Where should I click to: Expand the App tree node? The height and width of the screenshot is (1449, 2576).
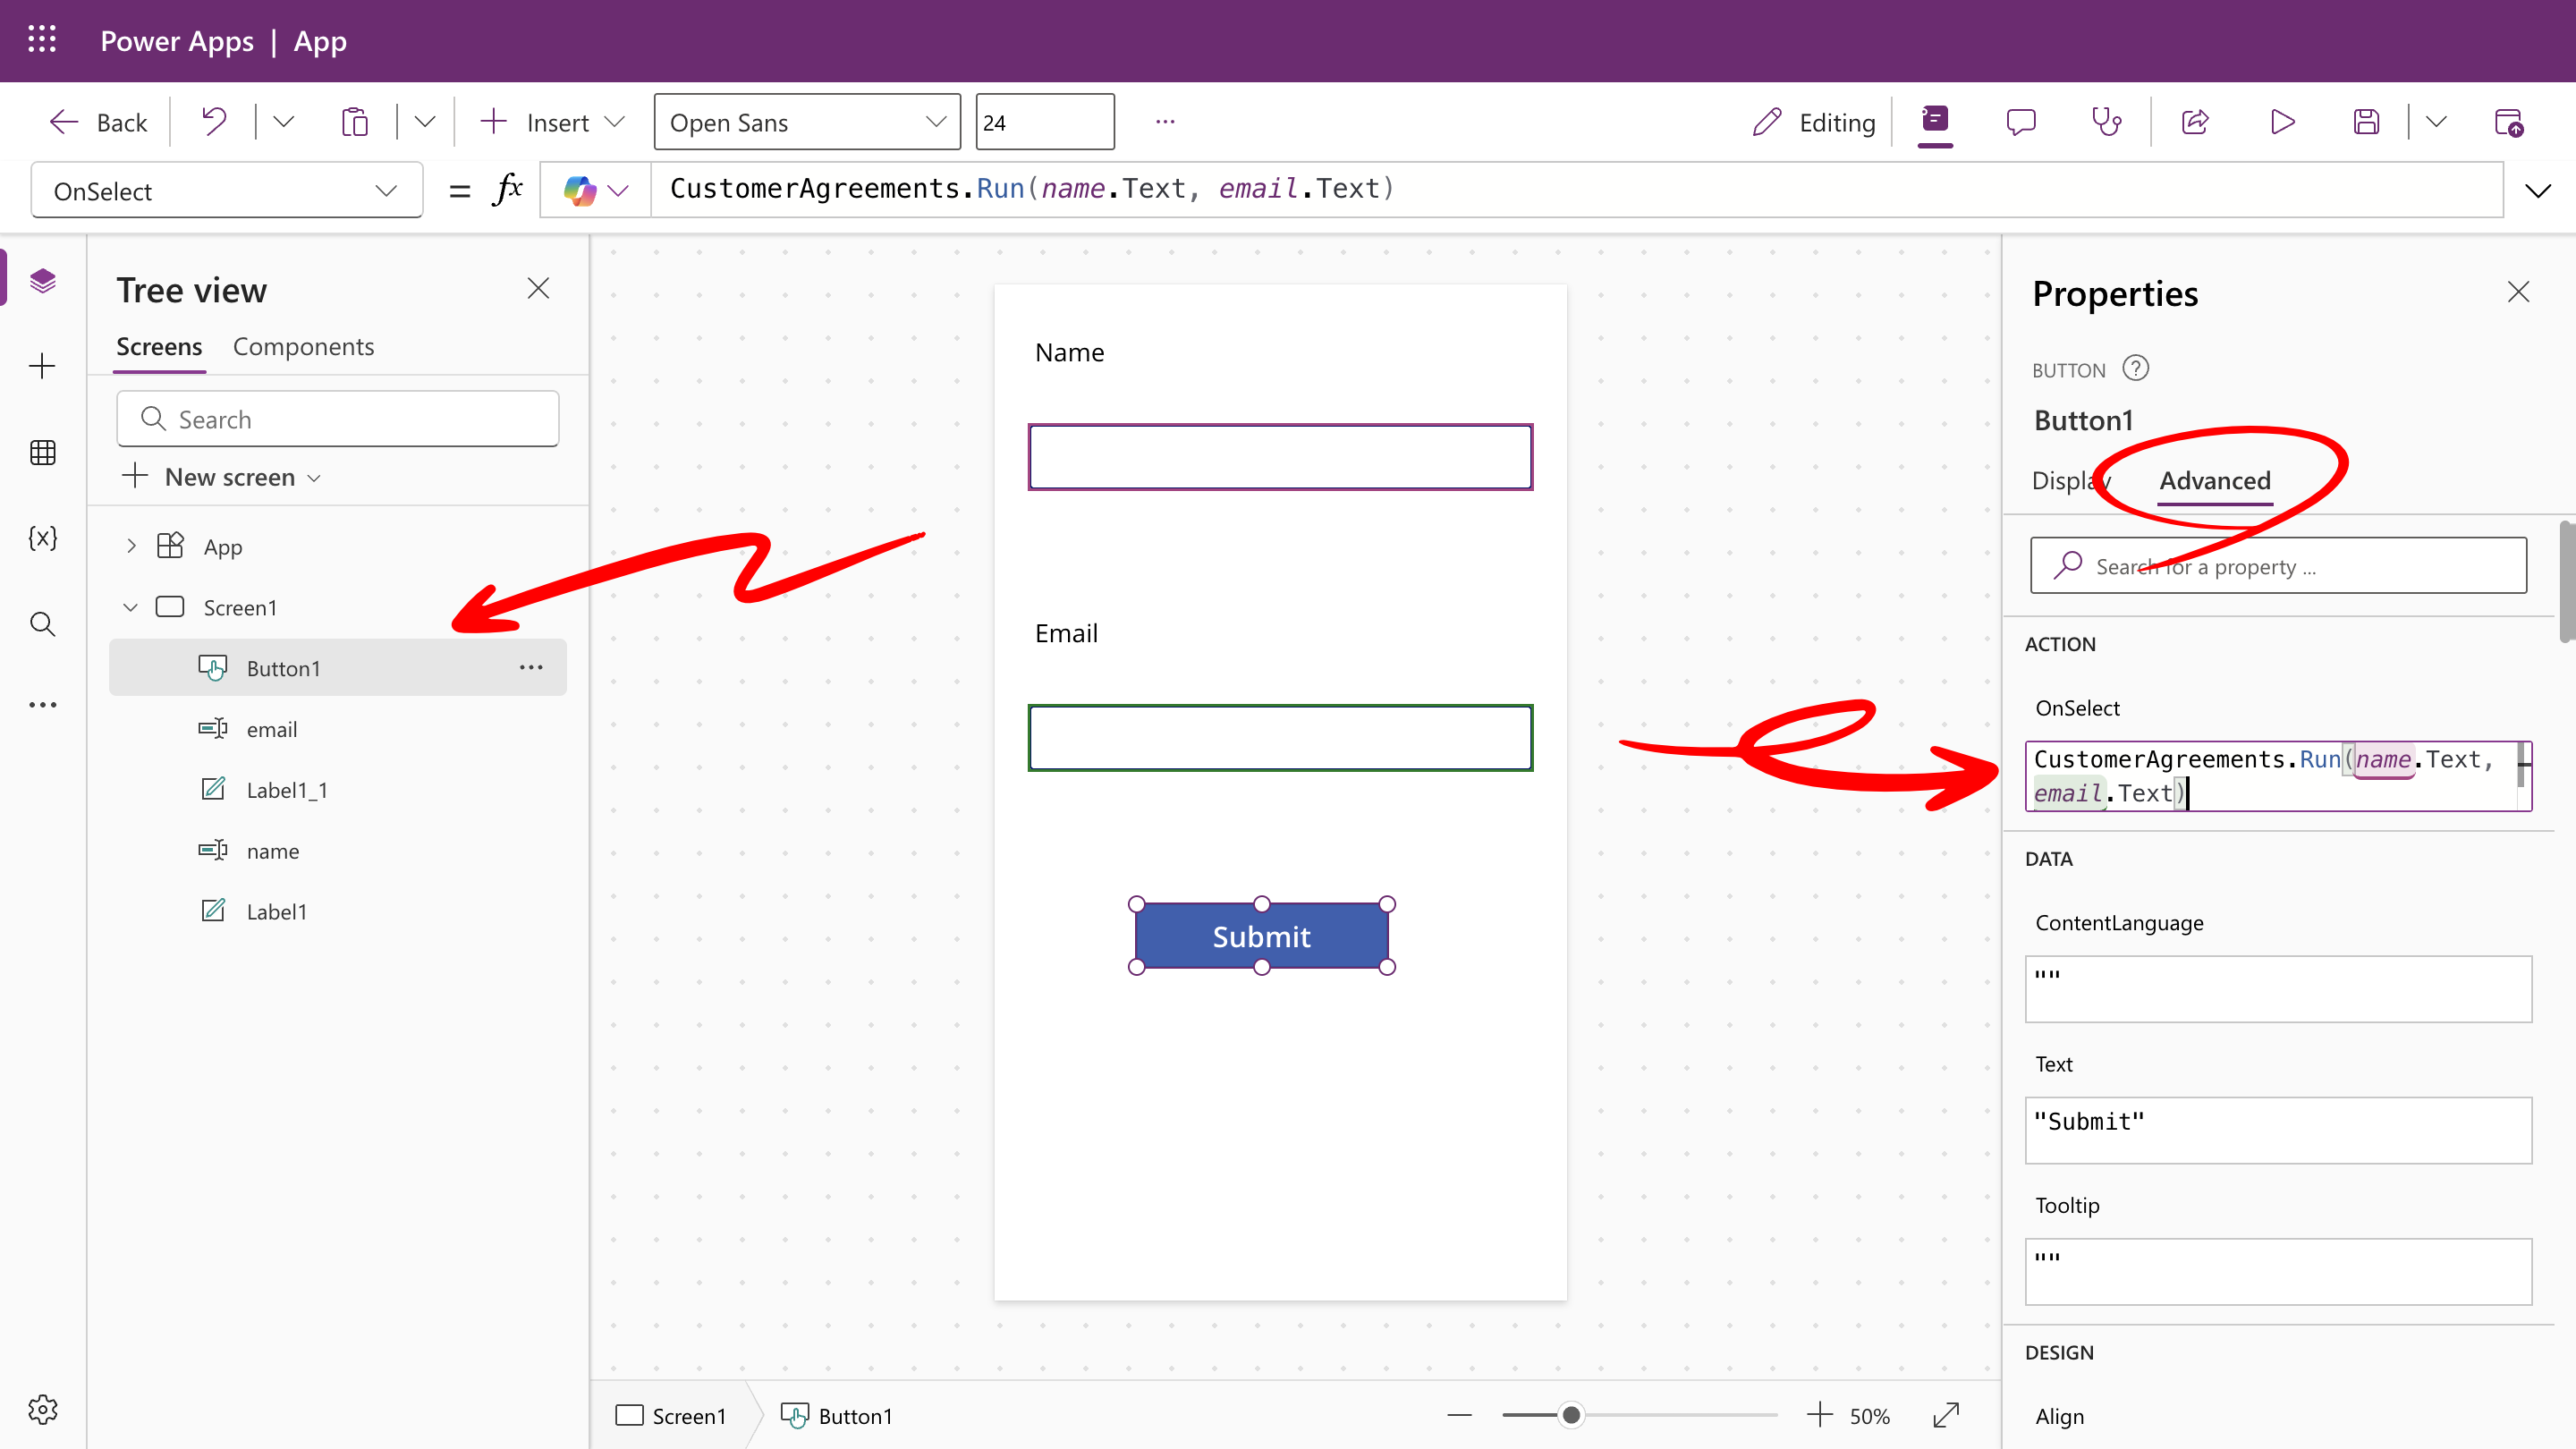click(x=130, y=546)
